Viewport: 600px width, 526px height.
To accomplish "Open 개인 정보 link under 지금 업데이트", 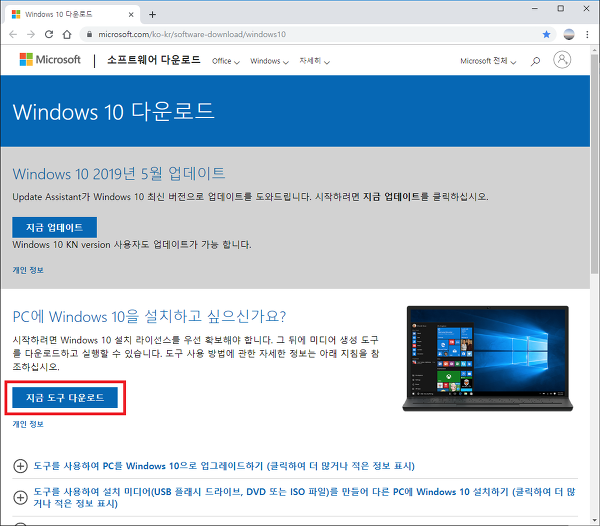I will 28,270.
